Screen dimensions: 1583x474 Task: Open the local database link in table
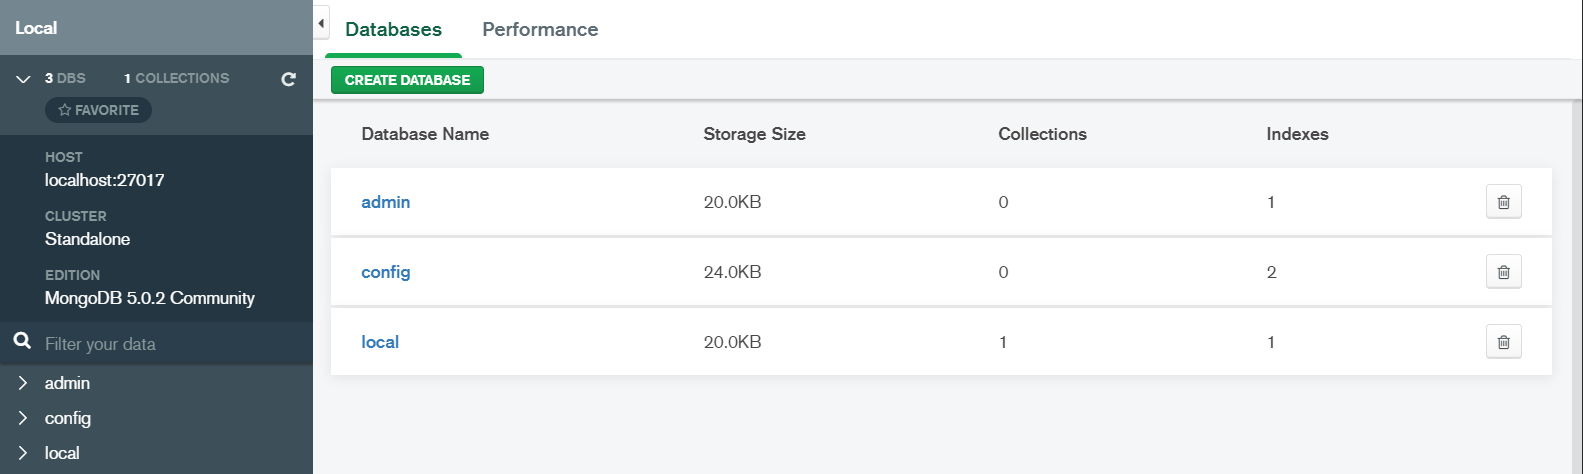380,342
